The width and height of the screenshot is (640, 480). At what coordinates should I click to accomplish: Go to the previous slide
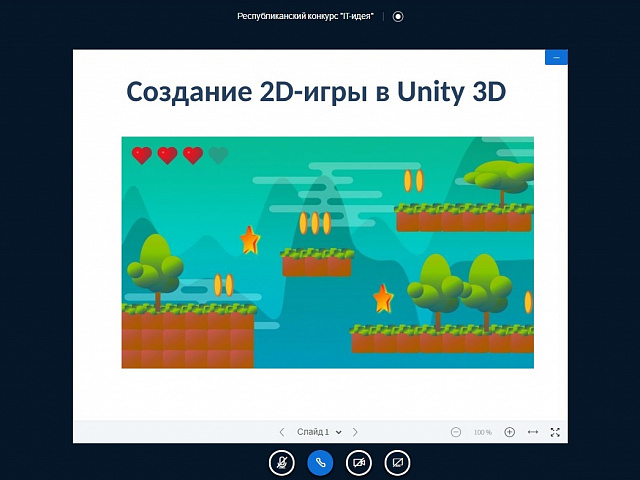(x=282, y=432)
